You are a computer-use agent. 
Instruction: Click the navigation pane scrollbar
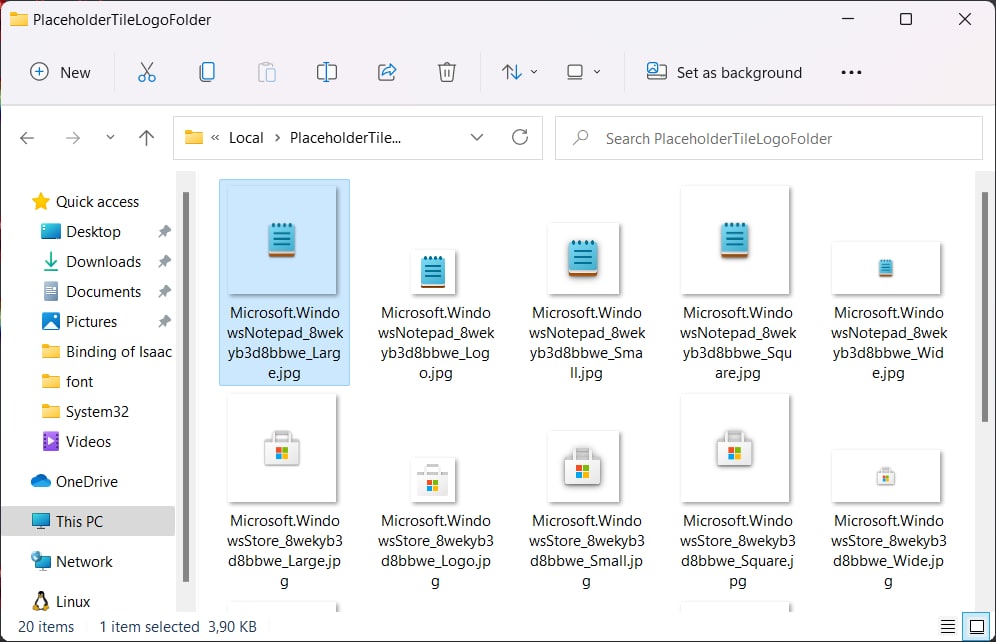click(x=185, y=387)
